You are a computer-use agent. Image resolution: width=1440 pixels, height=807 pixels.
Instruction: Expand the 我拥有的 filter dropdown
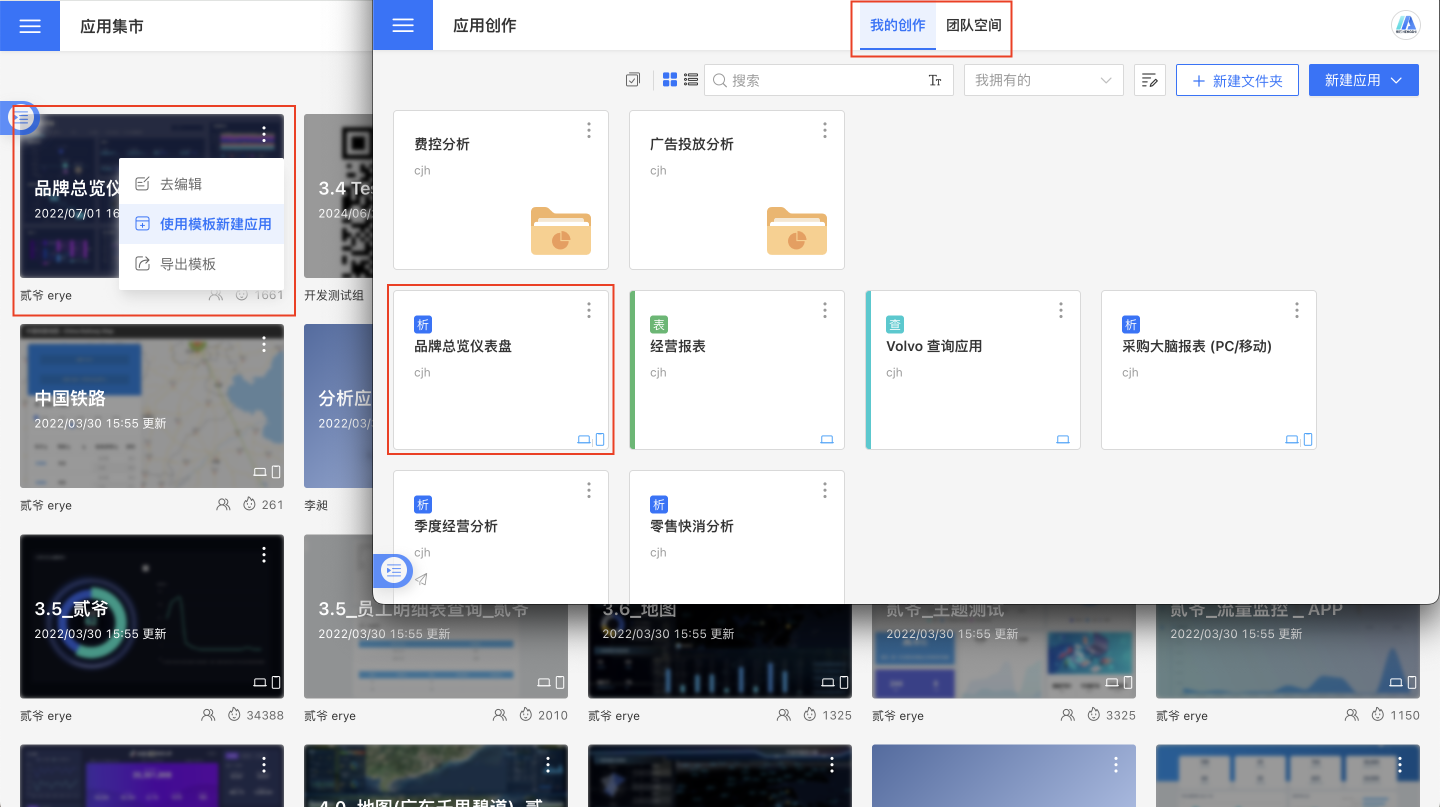tap(1043, 80)
